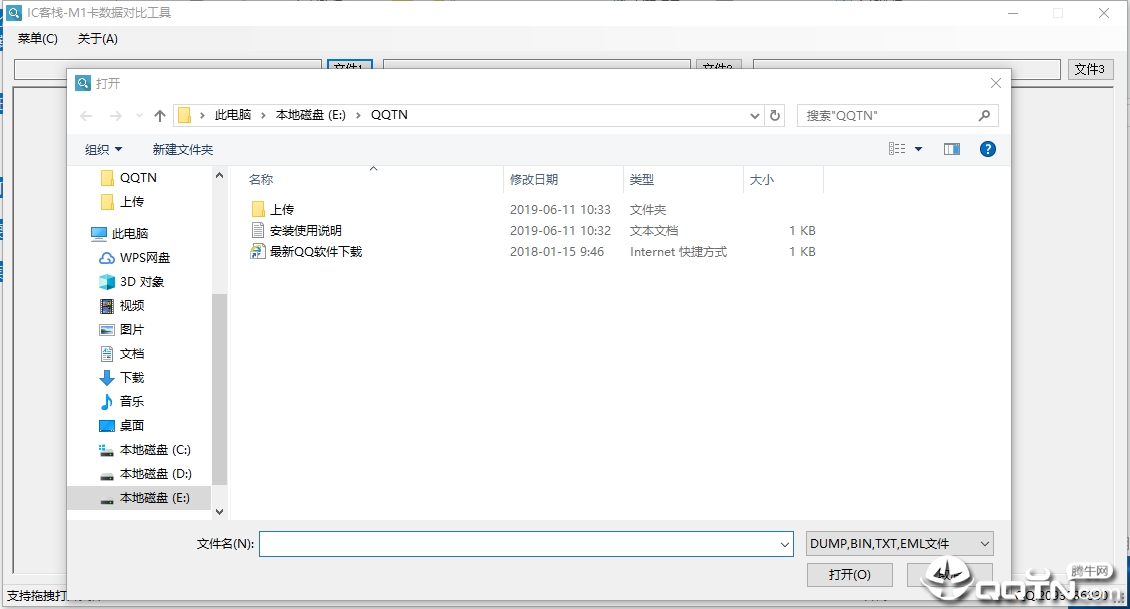The height and width of the screenshot is (609, 1130).
Task: Click the 最新QQ软件下载 shortcut icon
Action: [258, 252]
